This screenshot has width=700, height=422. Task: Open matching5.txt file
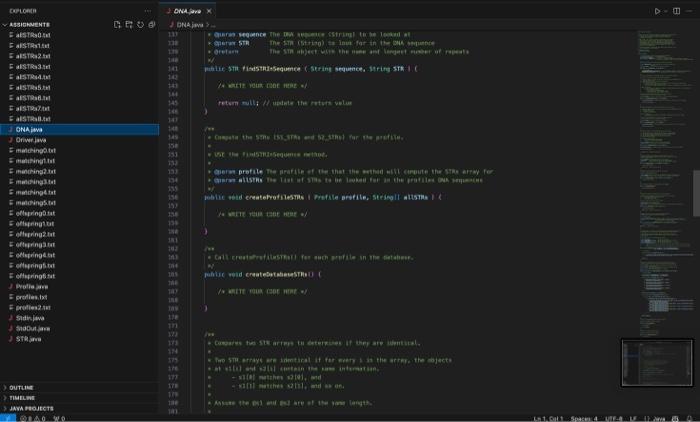[x=36, y=203]
